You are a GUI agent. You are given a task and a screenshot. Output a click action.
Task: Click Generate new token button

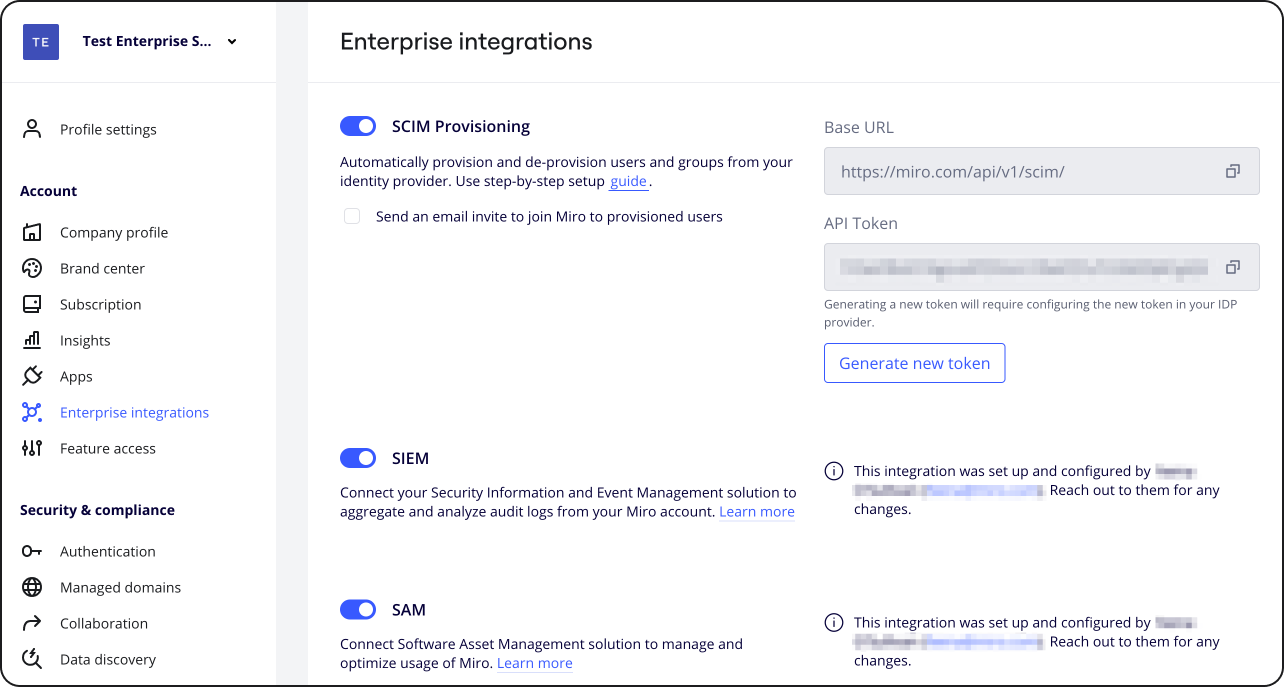pyautogui.click(x=914, y=363)
